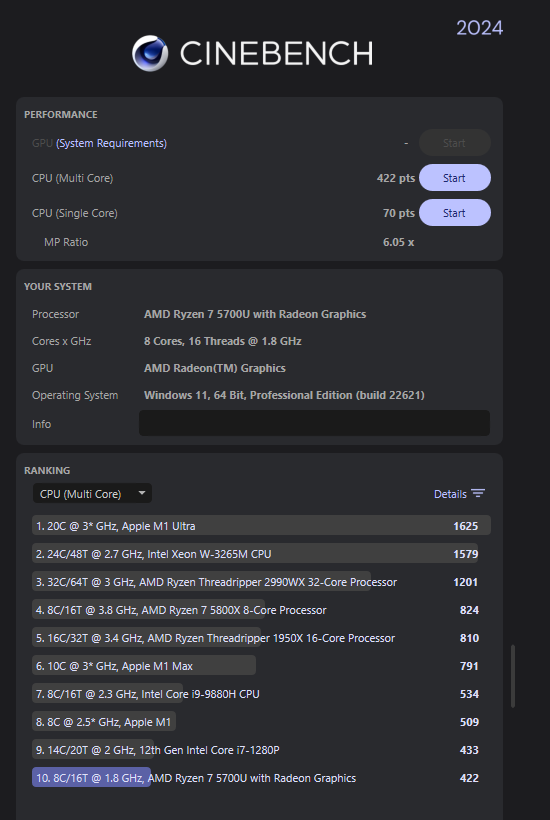Click the disabled GPU Start button
Screen dimensions: 550x820
point(454,143)
